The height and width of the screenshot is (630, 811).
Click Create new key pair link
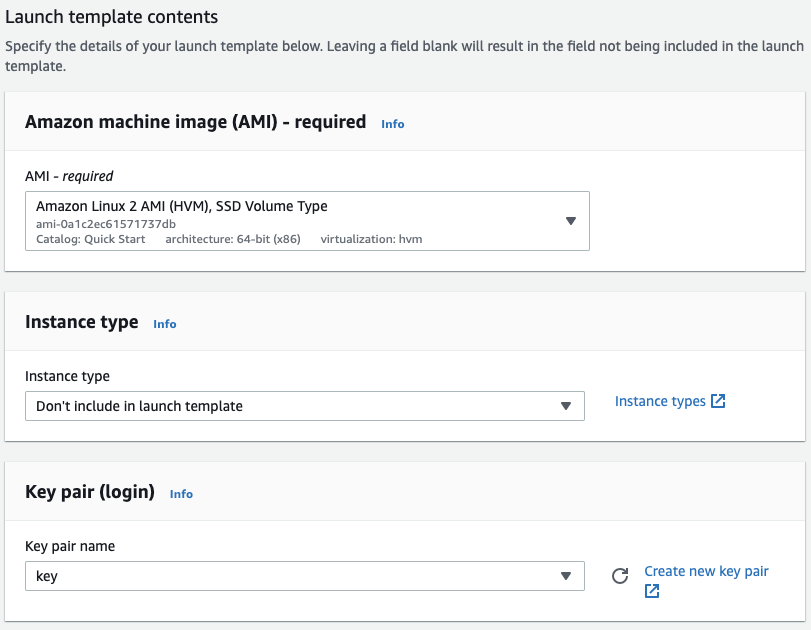[x=706, y=571]
